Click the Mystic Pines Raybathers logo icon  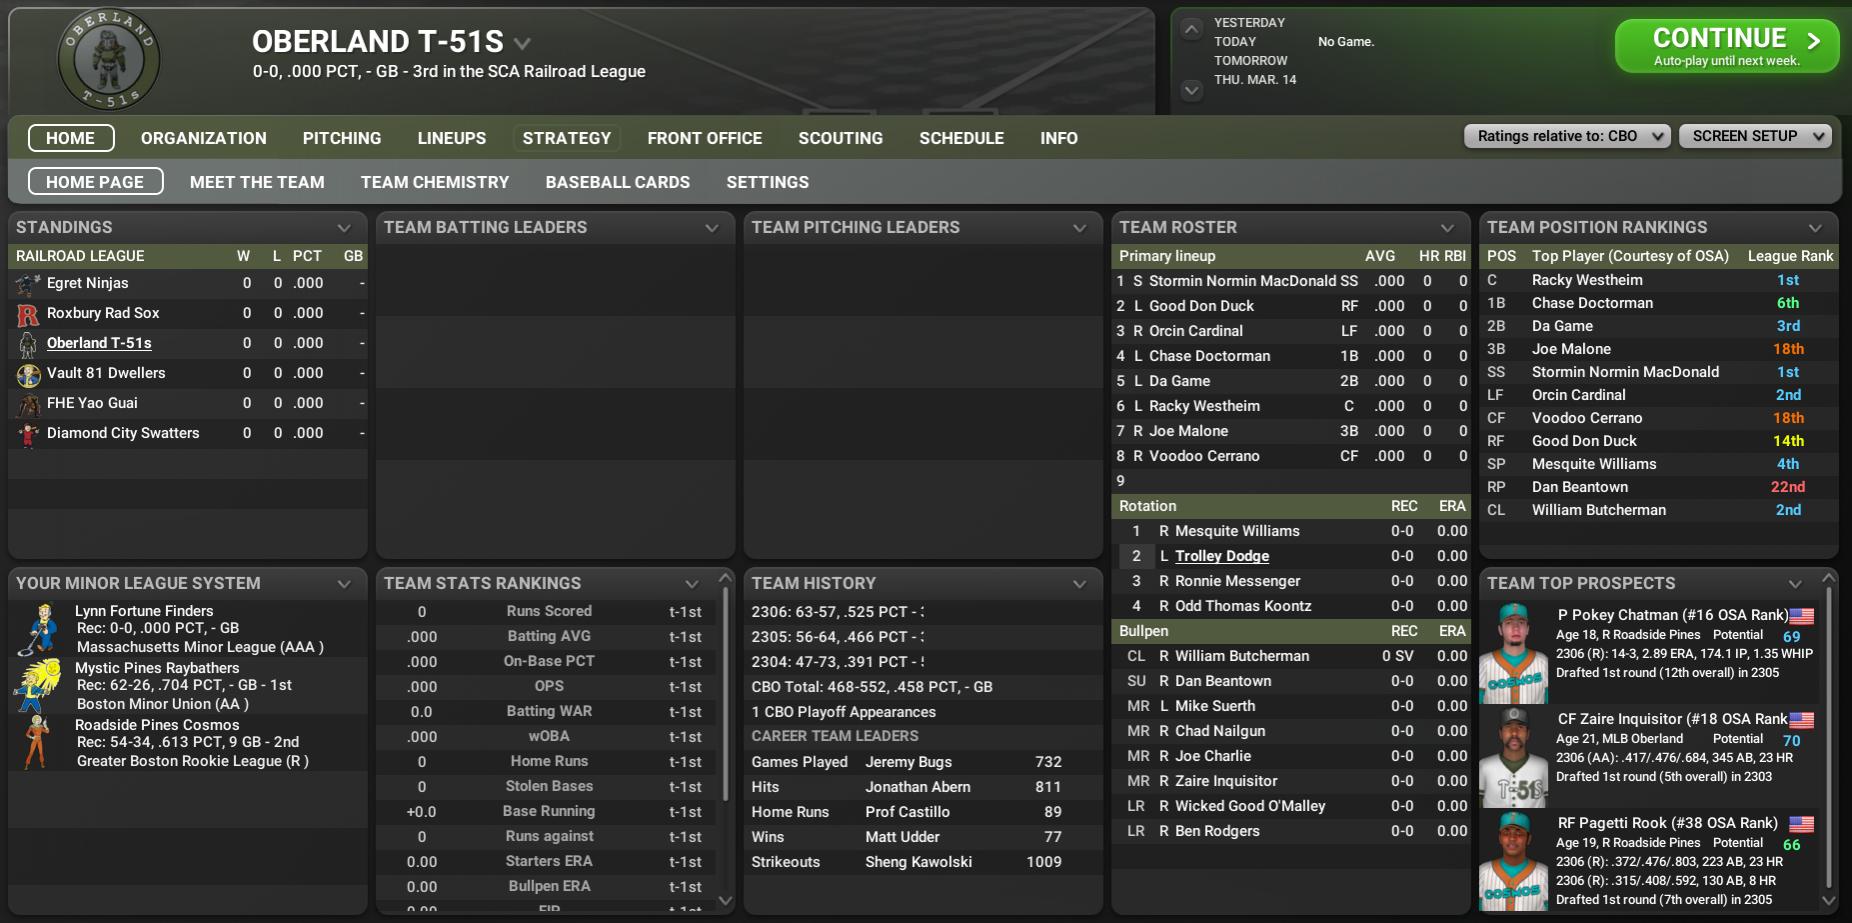pyautogui.click(x=38, y=685)
